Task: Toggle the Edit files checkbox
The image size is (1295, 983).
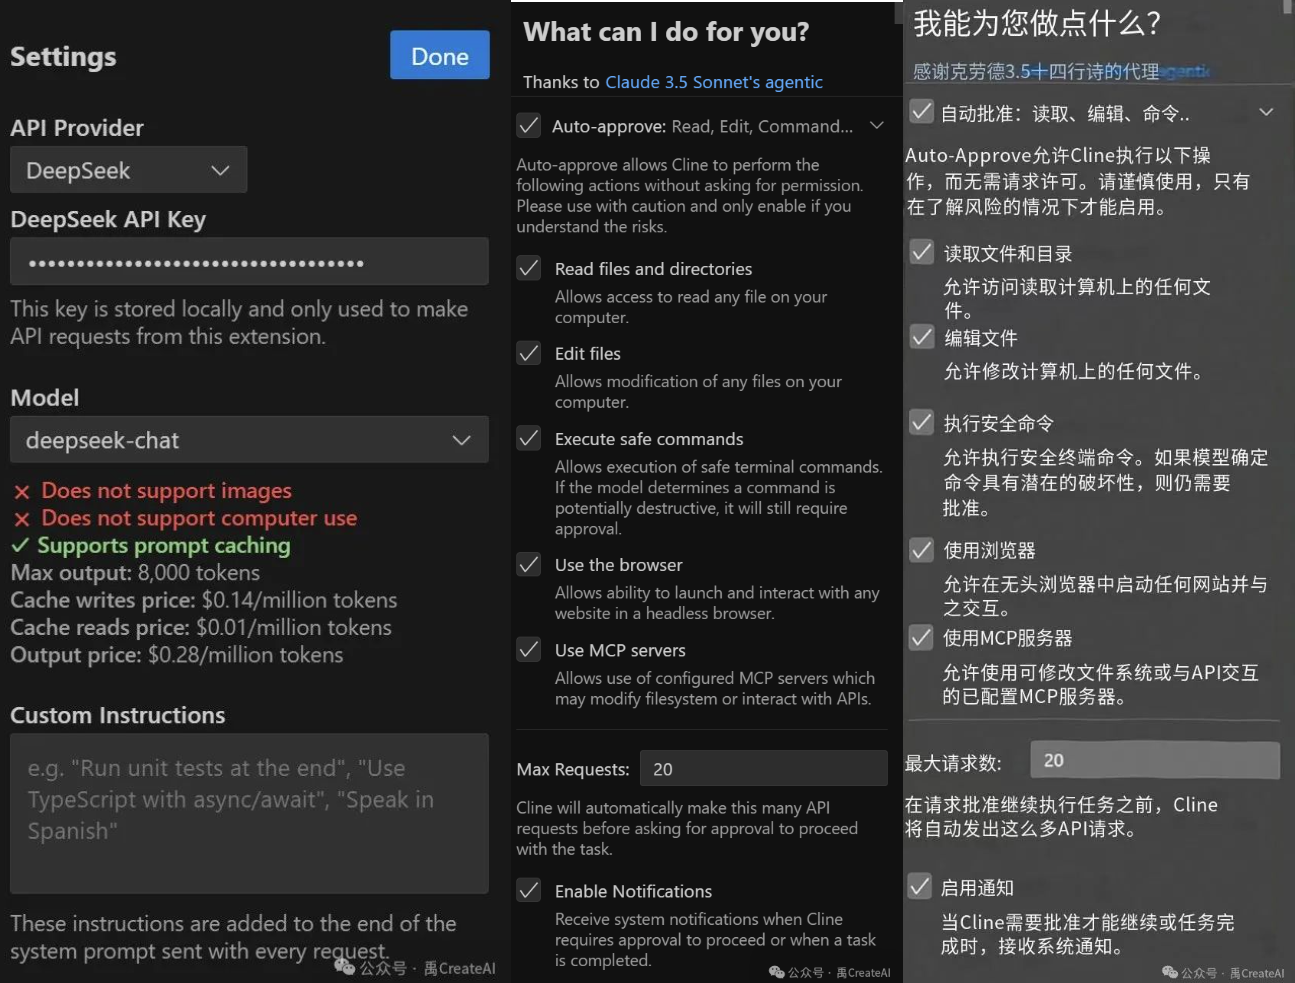Action: pos(529,353)
